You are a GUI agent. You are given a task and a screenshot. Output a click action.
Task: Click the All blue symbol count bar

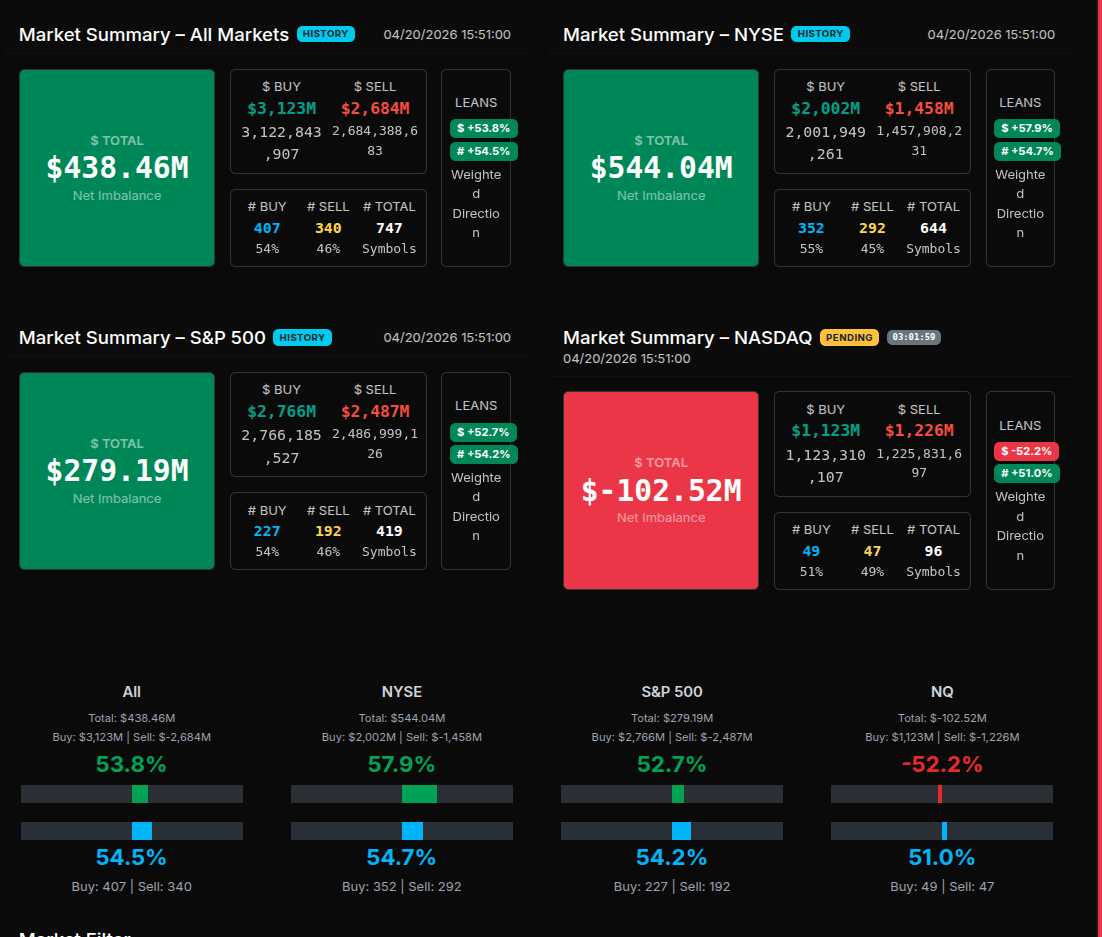click(141, 831)
